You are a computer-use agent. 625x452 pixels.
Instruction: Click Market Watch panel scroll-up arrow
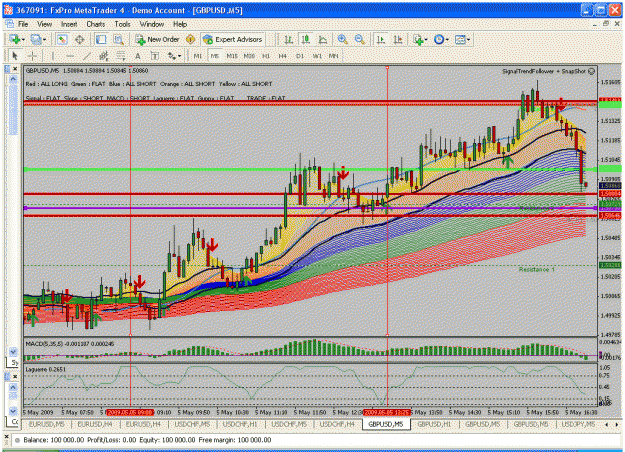pyautogui.click(x=13, y=79)
